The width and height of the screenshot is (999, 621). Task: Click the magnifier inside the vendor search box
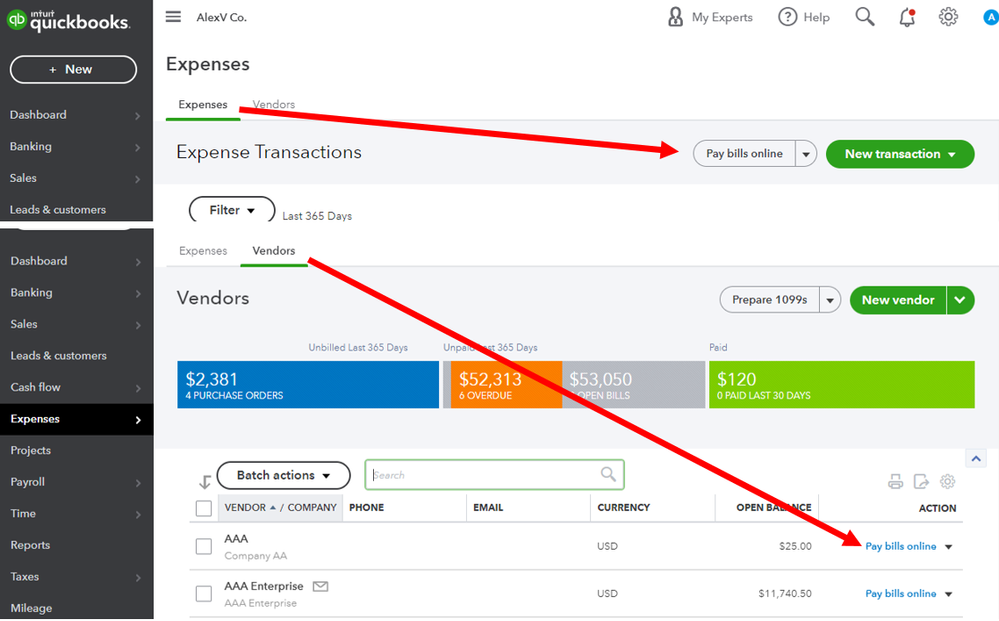[x=608, y=475]
